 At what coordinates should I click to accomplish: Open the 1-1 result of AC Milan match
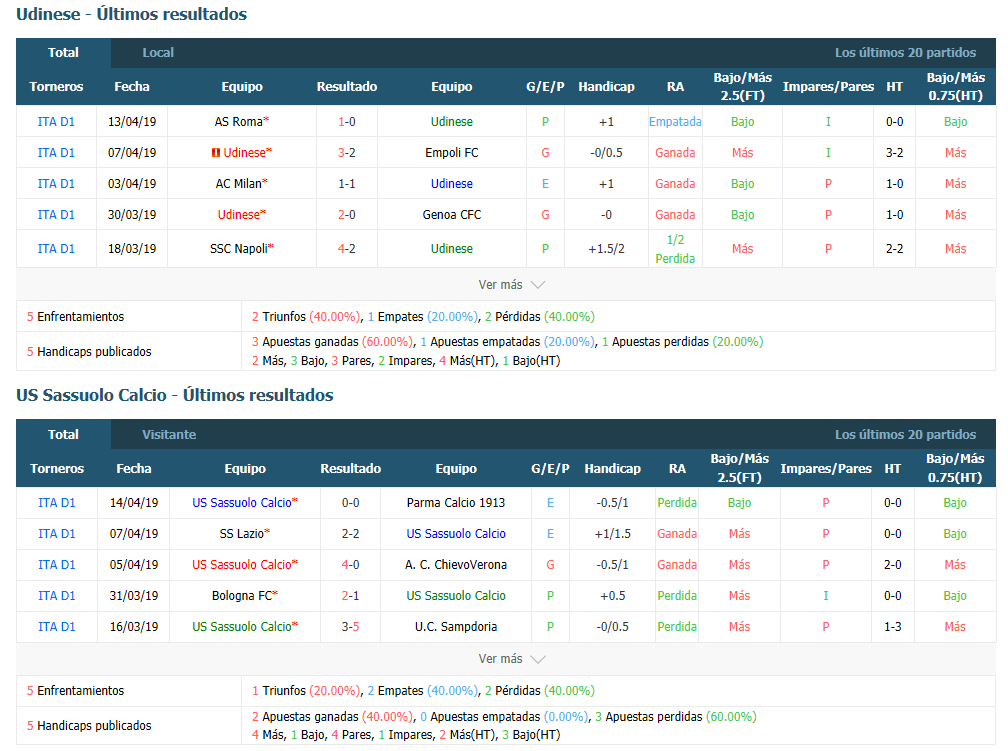tap(347, 184)
